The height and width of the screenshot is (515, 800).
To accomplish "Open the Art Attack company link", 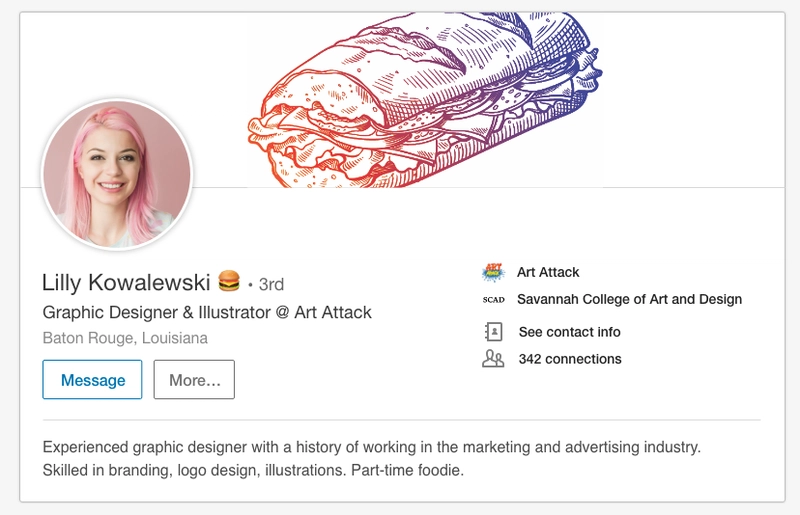I will [x=548, y=272].
